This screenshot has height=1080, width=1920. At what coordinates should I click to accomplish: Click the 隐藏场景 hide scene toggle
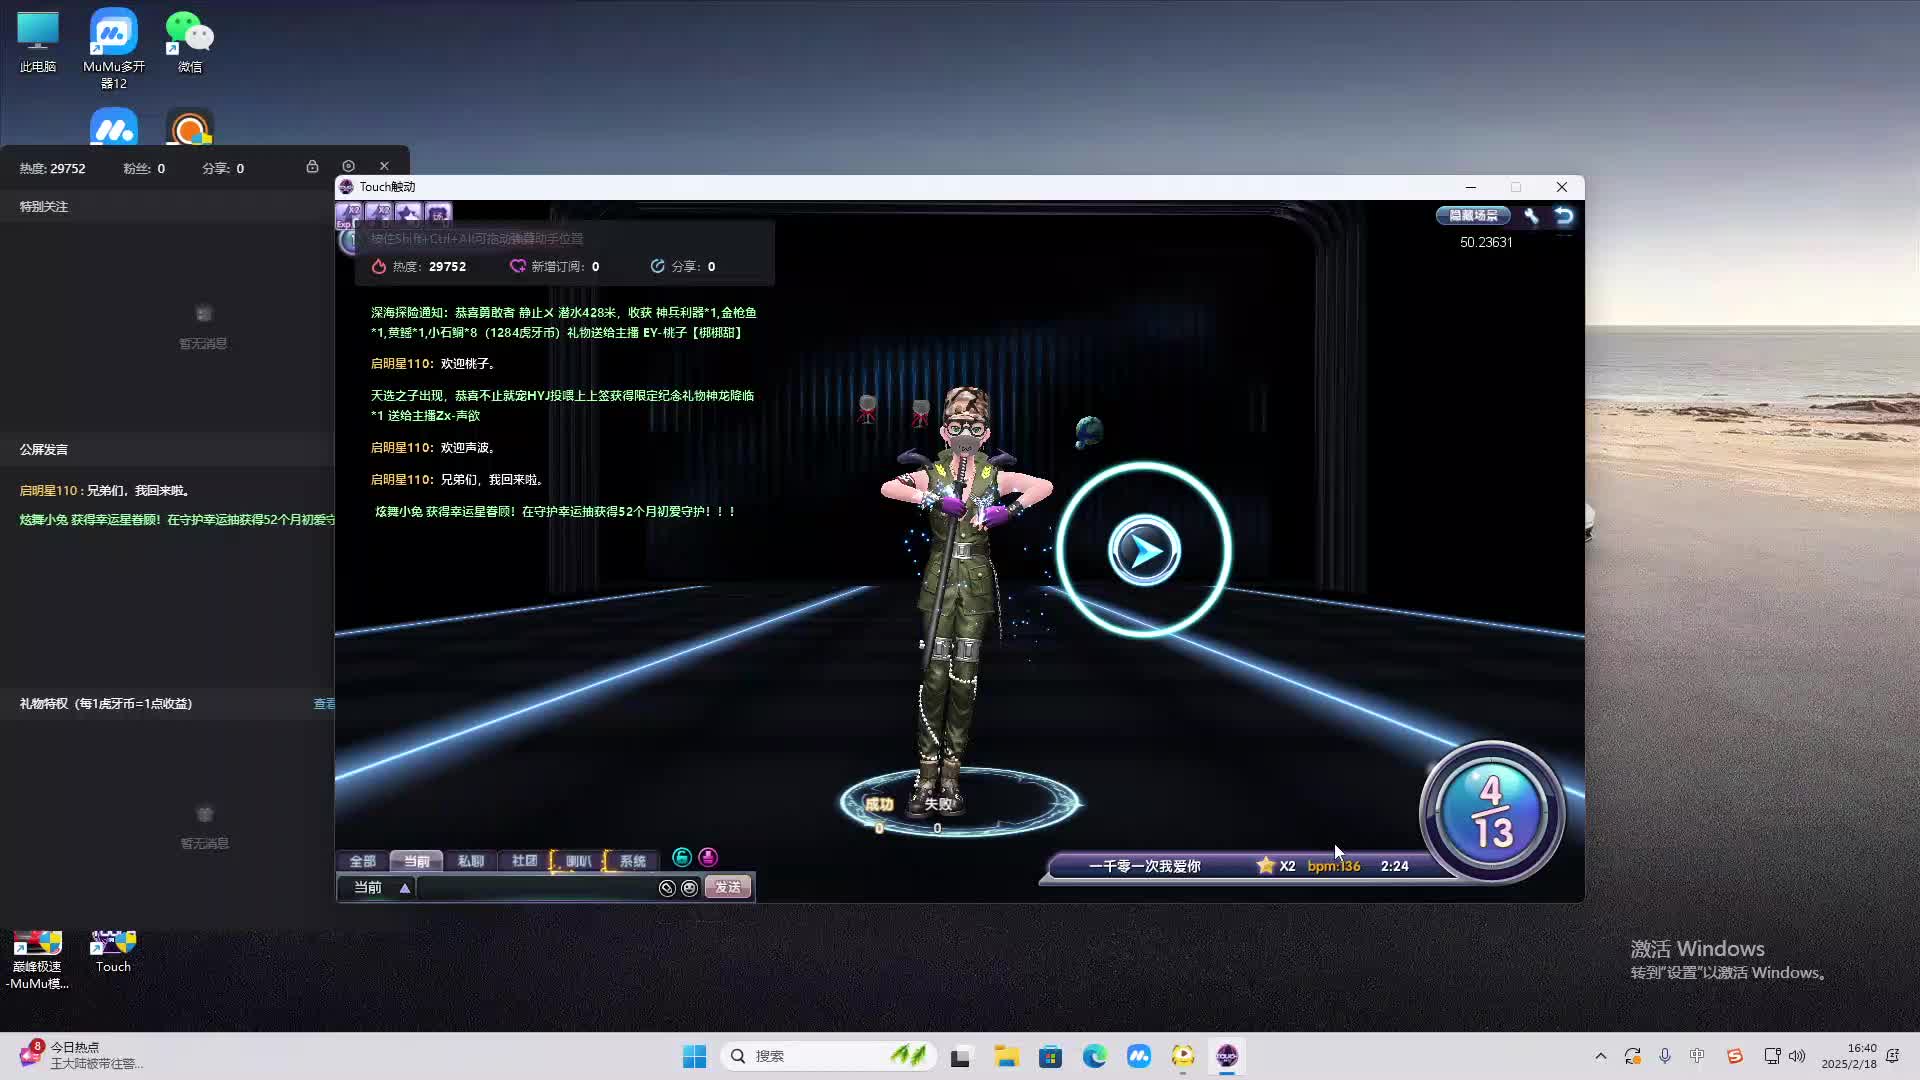(x=1473, y=216)
